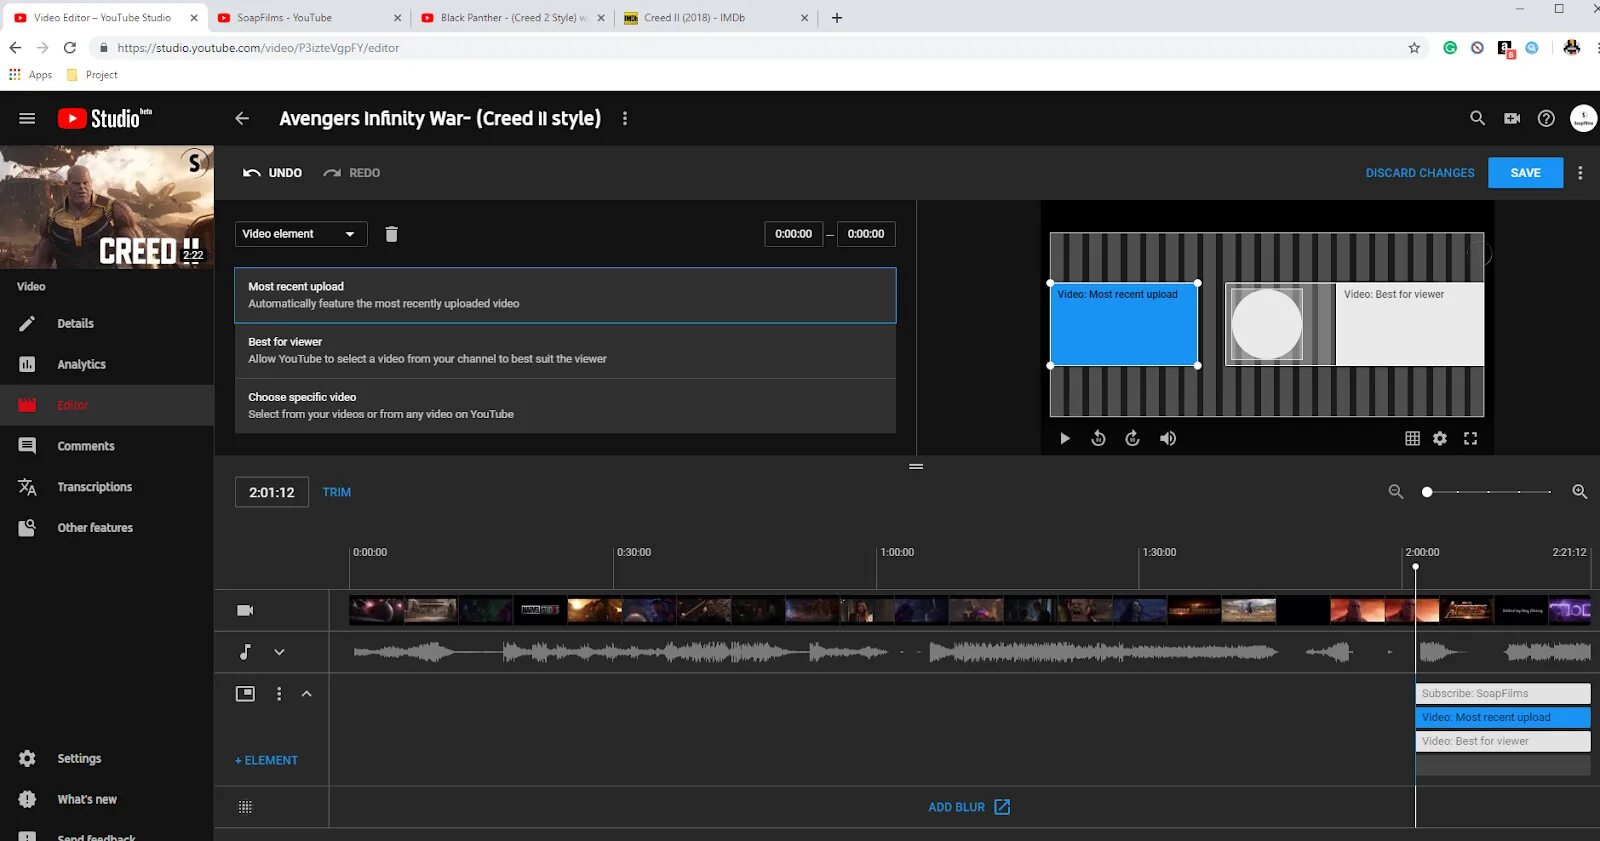Select the Video: Most recent upload timeline element
The height and width of the screenshot is (841, 1600).
pyautogui.click(x=1503, y=717)
